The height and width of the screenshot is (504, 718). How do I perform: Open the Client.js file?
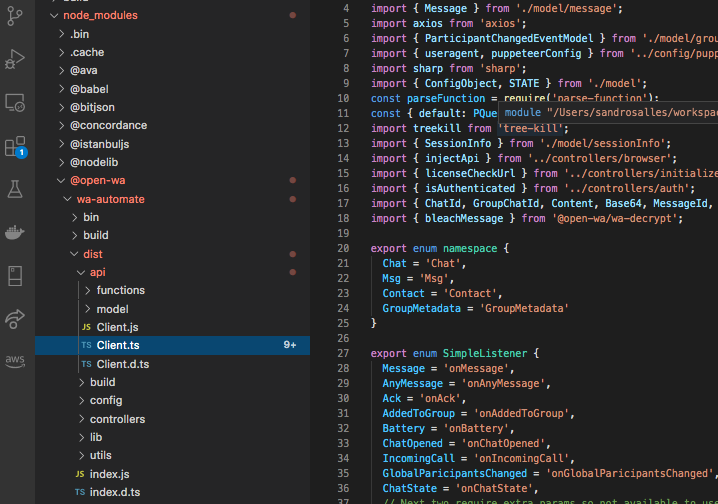172,327
